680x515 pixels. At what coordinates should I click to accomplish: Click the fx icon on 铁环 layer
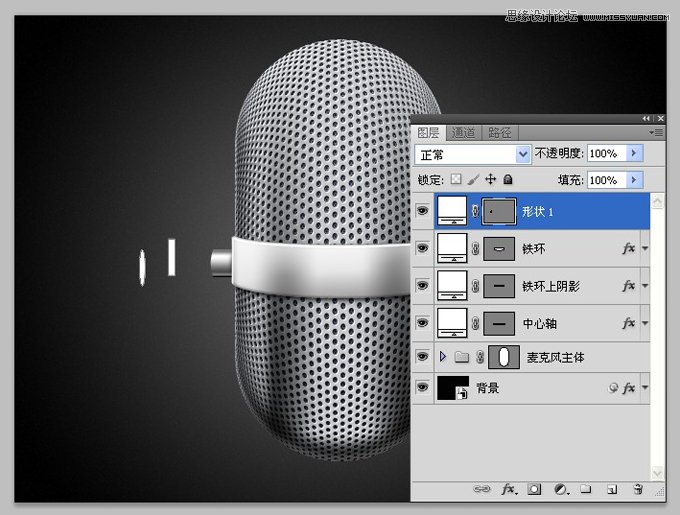coord(629,248)
